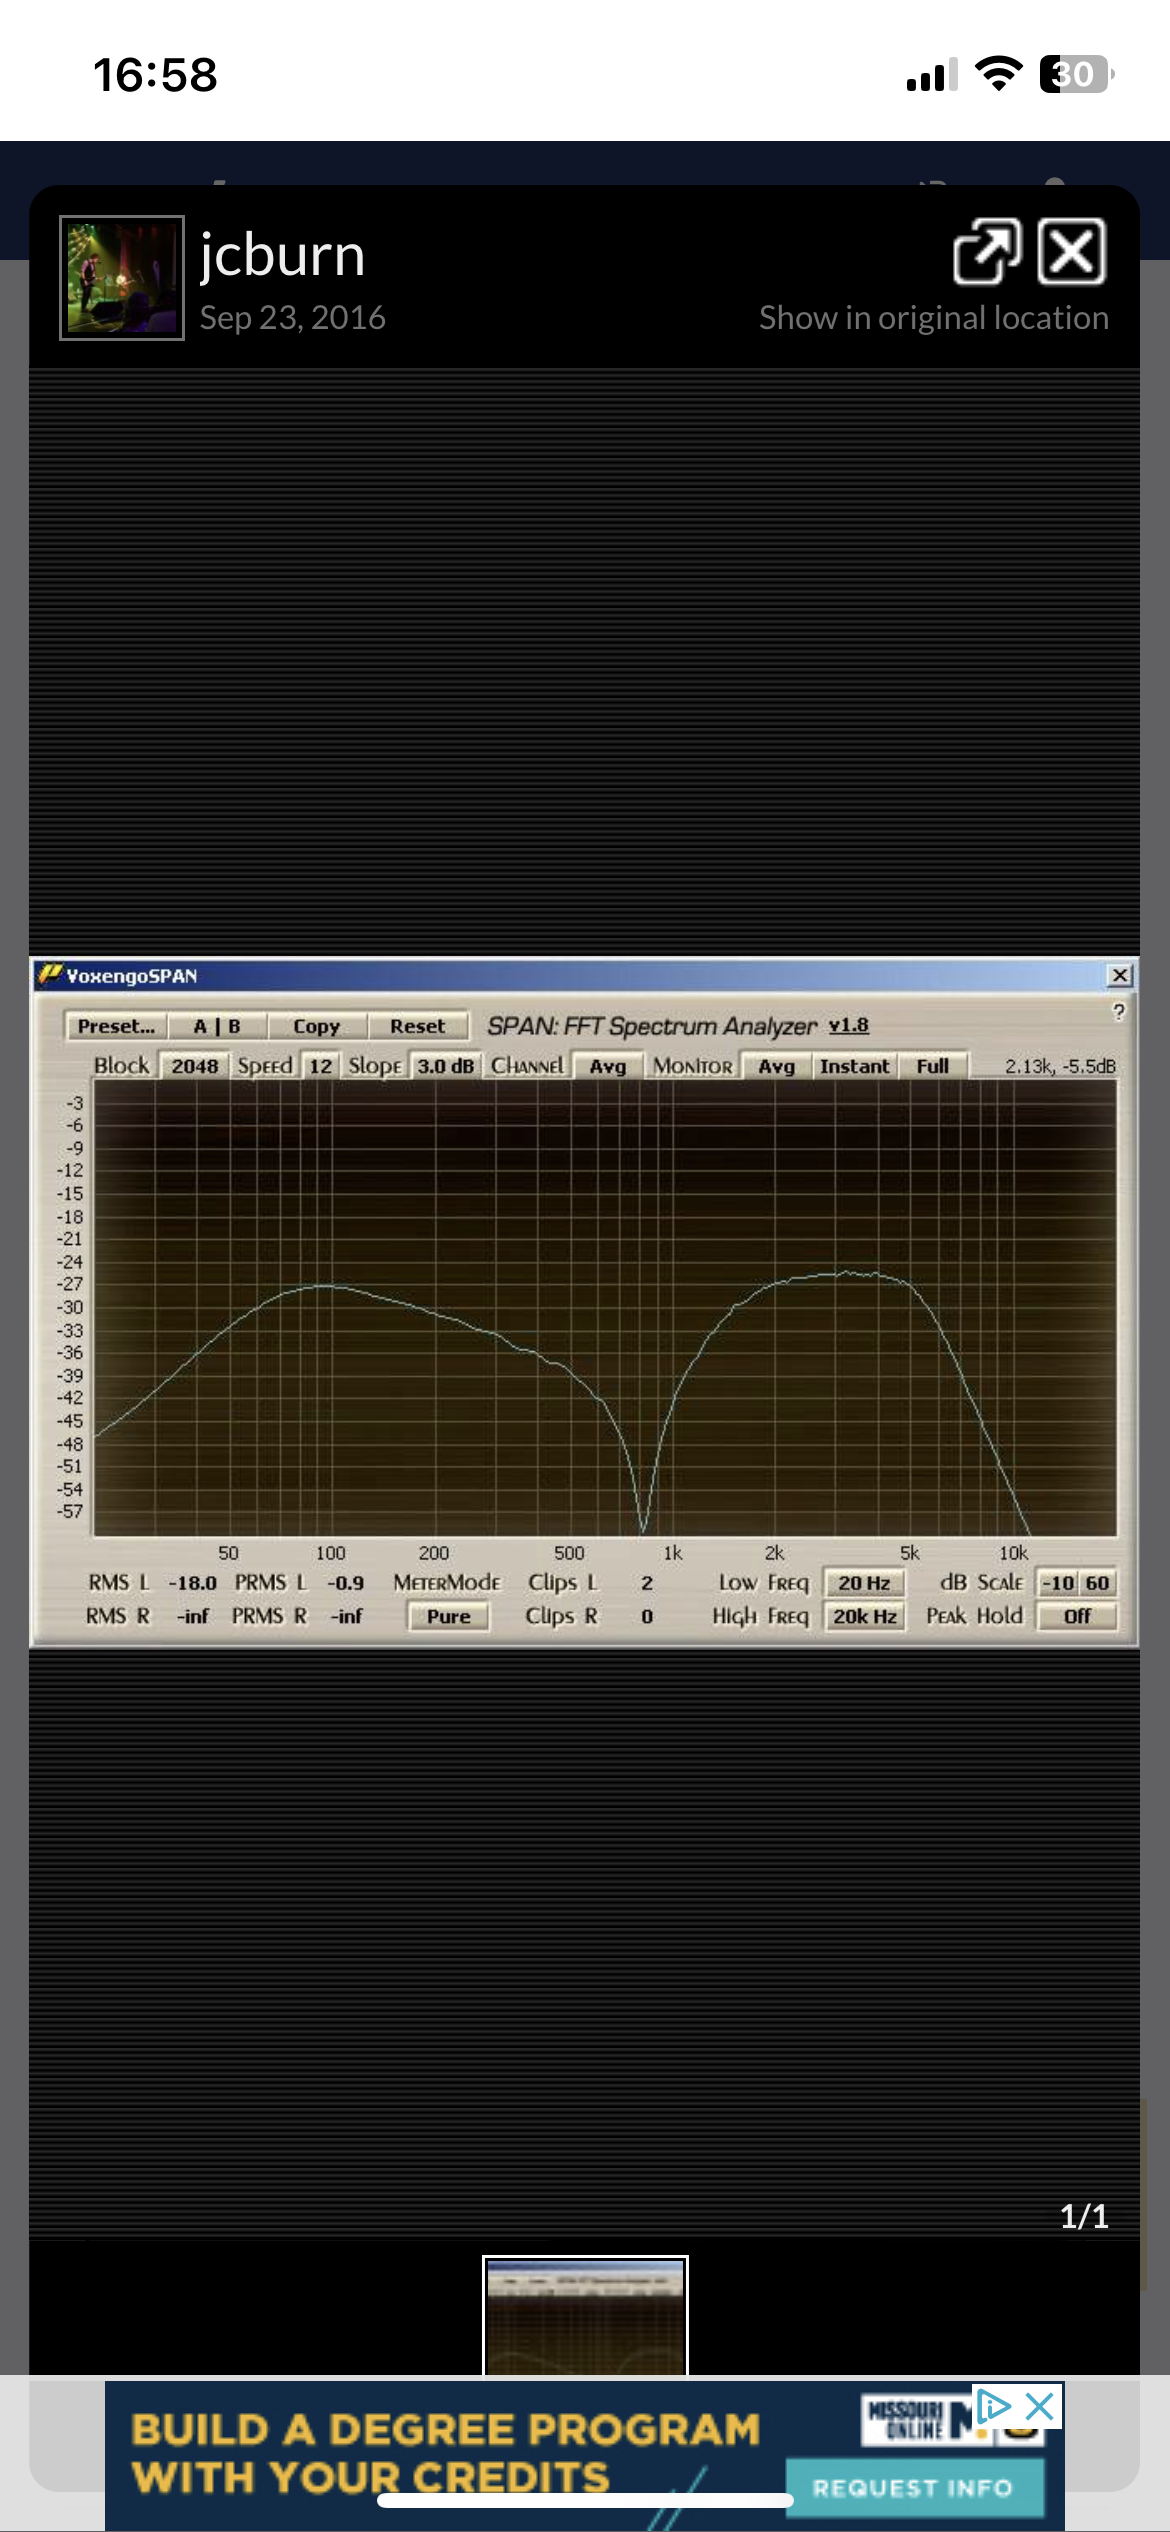Change Speed value 12
This screenshot has width=1170, height=2532.
click(320, 1066)
